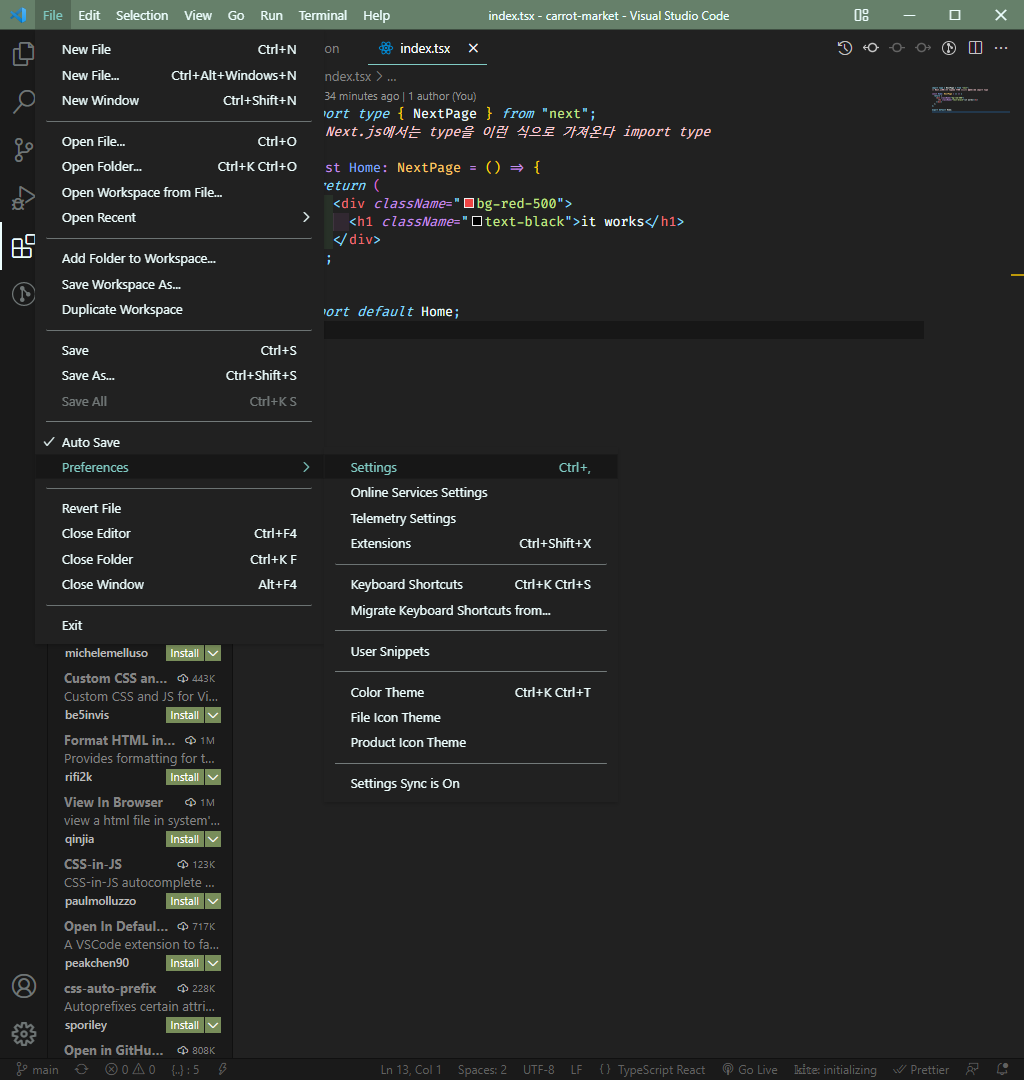Go to previous change commit icon
The width and height of the screenshot is (1024, 1080).
coord(870,48)
